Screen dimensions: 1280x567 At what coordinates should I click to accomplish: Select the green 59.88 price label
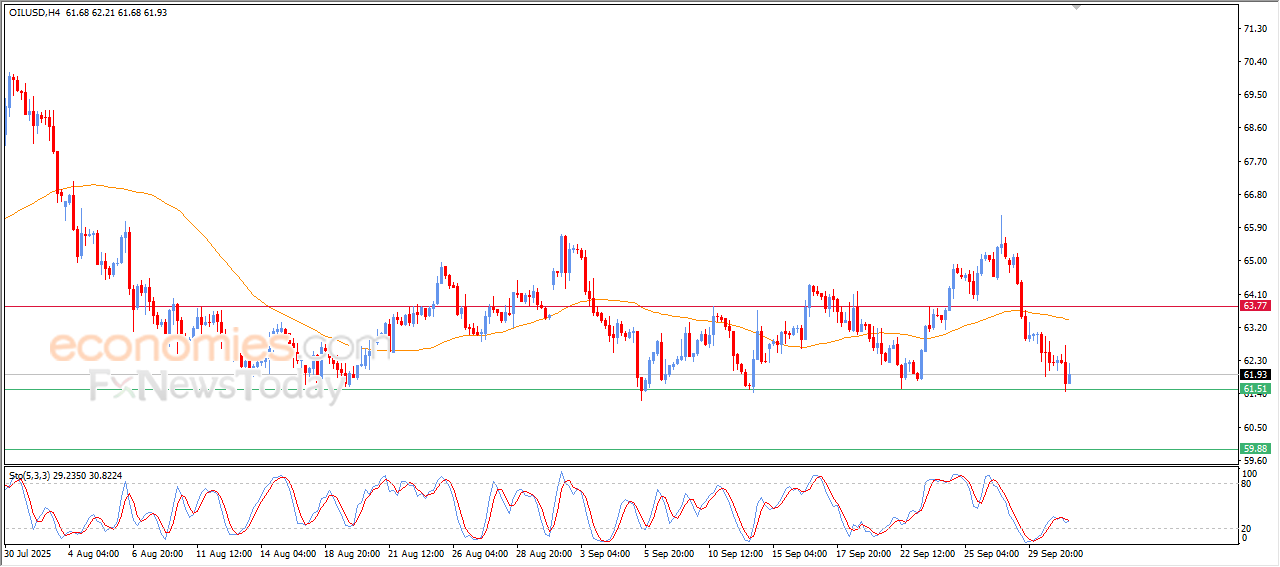pos(1254,449)
